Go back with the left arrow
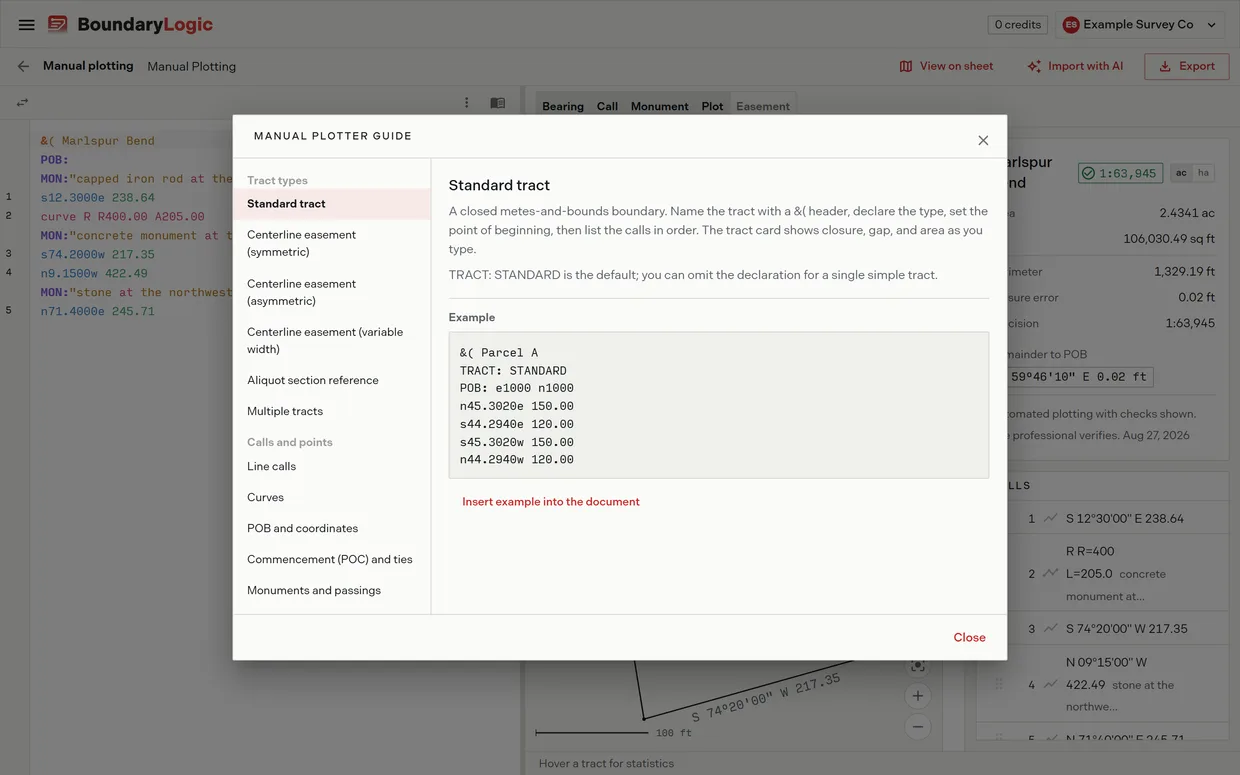The image size is (1240, 775). pyautogui.click(x=23, y=66)
